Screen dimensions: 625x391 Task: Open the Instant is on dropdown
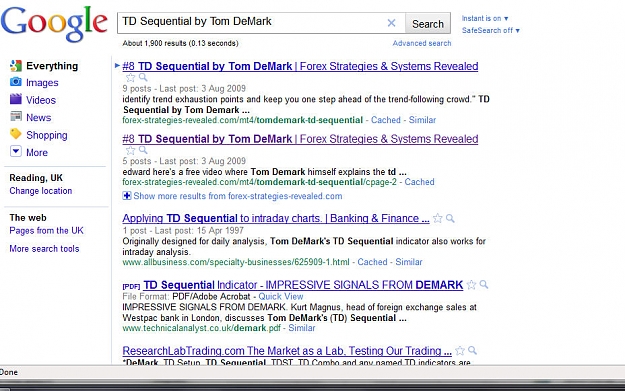click(x=485, y=18)
